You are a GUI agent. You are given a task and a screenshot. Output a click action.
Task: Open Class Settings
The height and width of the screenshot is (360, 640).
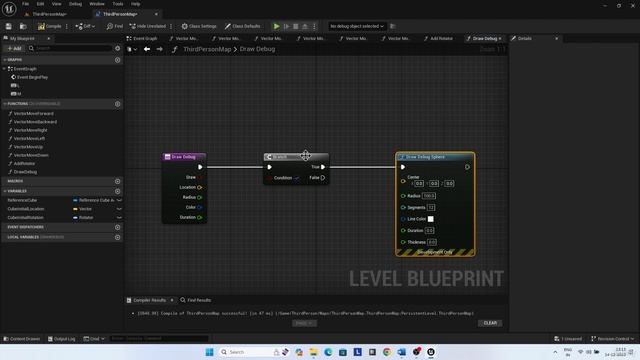point(199,26)
